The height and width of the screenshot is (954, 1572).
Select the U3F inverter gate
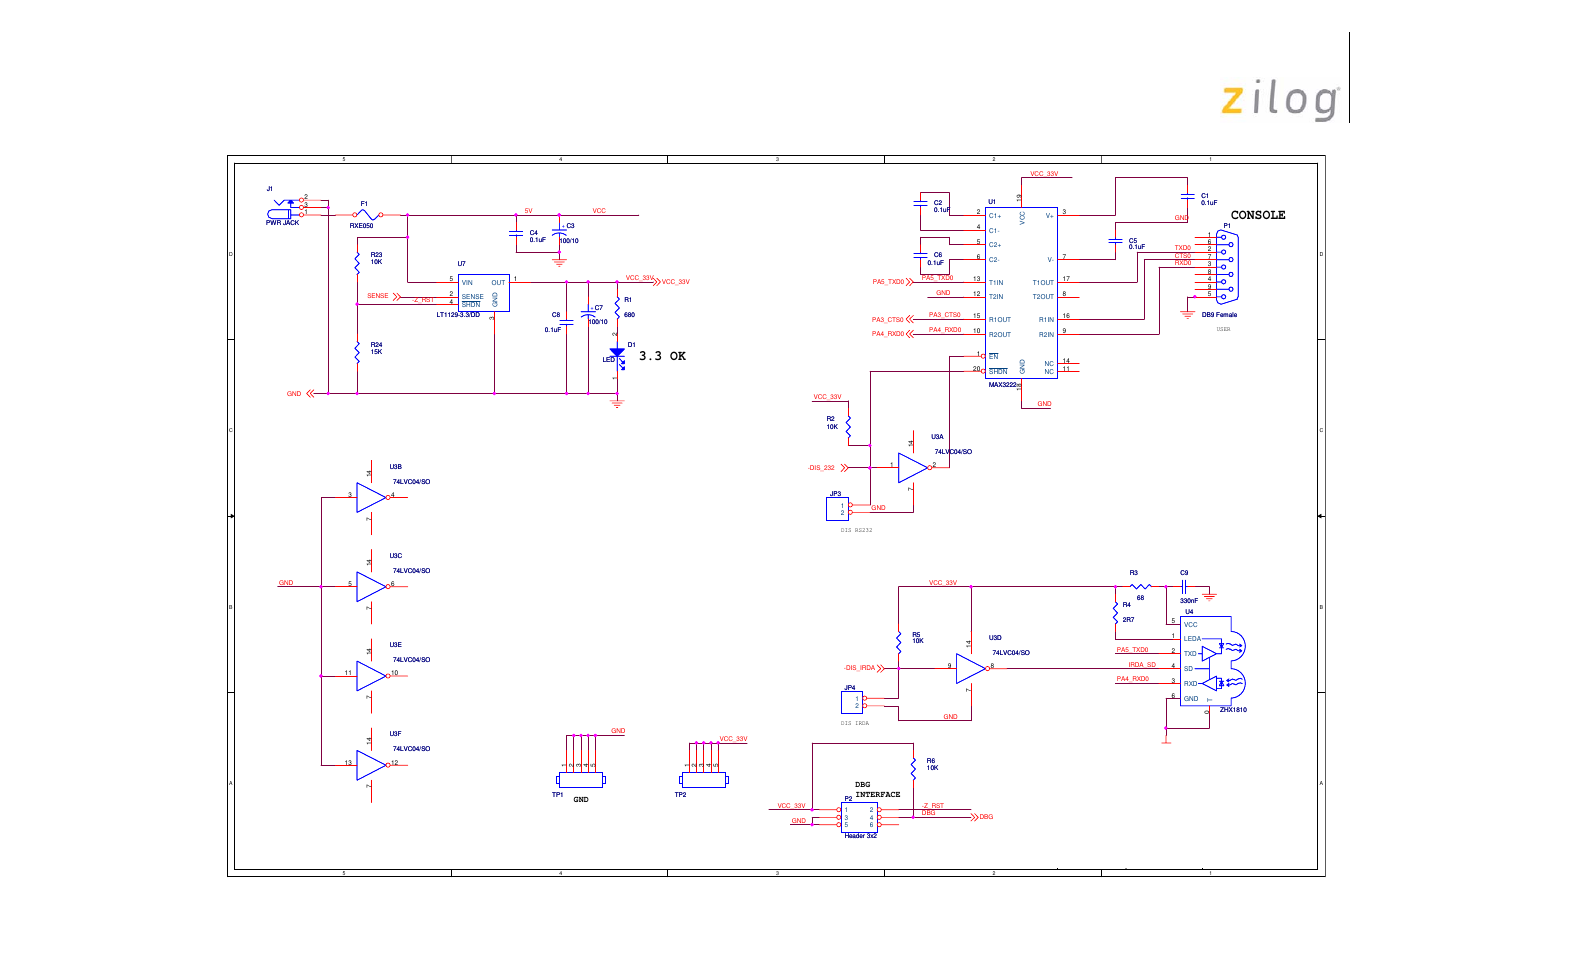[372, 765]
